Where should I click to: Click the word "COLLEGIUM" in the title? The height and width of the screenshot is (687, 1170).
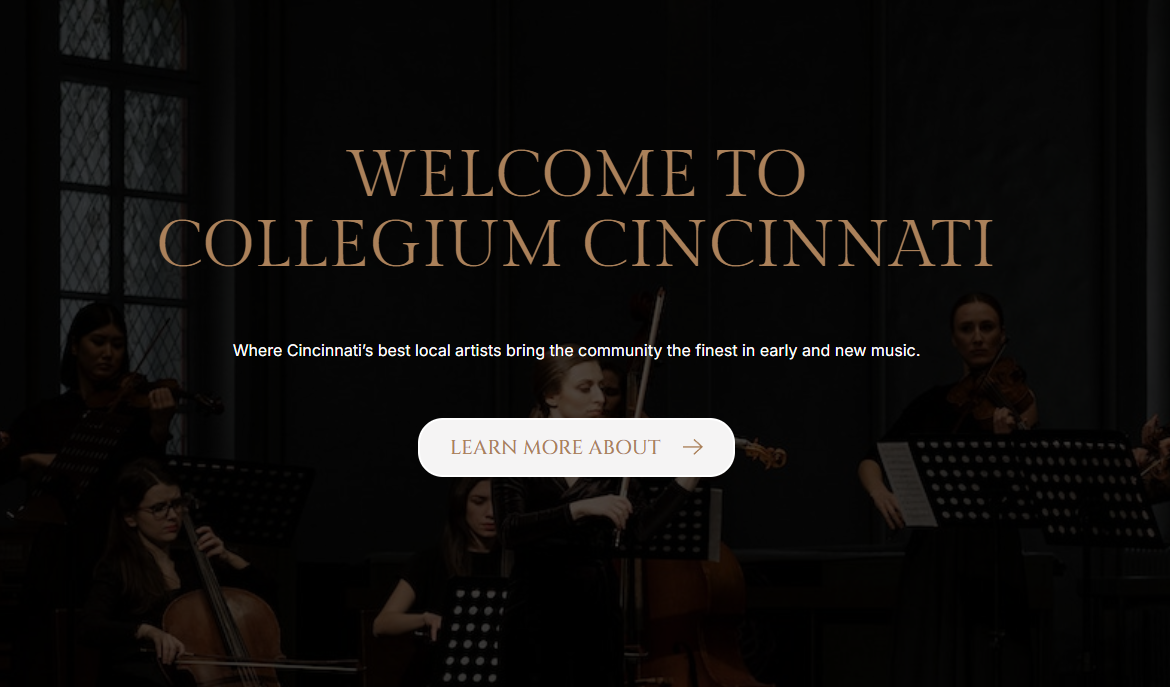click(x=360, y=243)
